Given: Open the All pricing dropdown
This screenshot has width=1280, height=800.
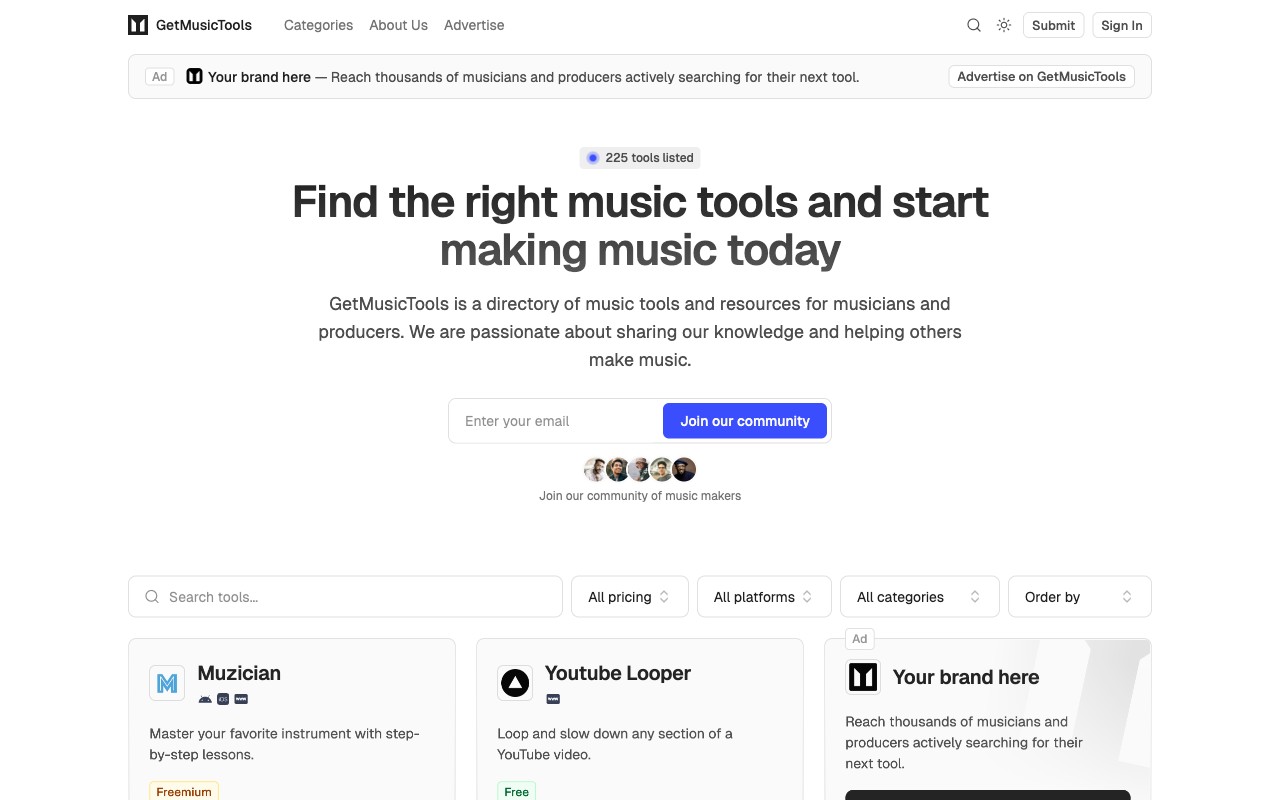Looking at the screenshot, I should (630, 596).
